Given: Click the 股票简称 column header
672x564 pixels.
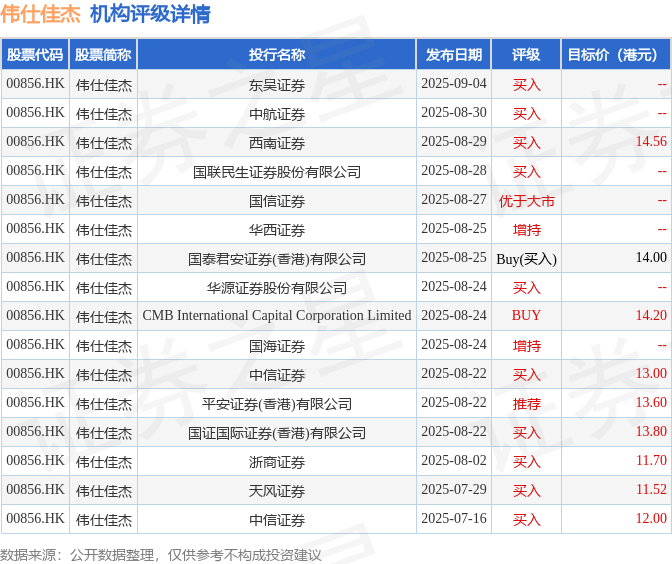Looking at the screenshot, I should (x=103, y=54).
